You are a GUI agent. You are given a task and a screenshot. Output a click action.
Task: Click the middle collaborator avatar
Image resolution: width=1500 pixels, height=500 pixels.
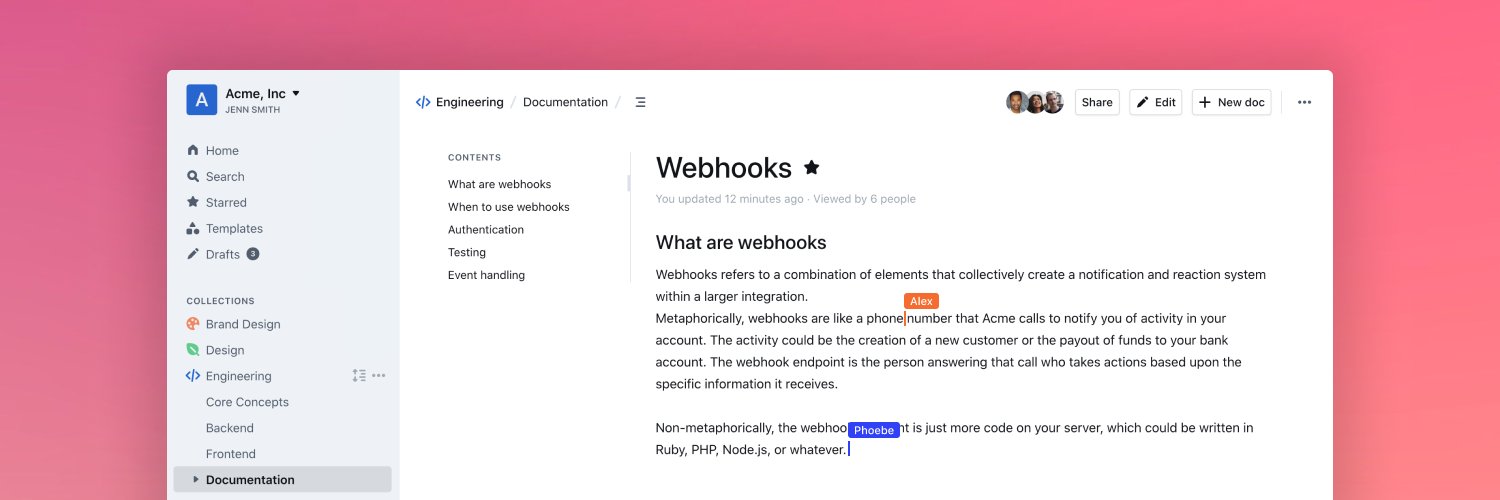[x=1035, y=102]
